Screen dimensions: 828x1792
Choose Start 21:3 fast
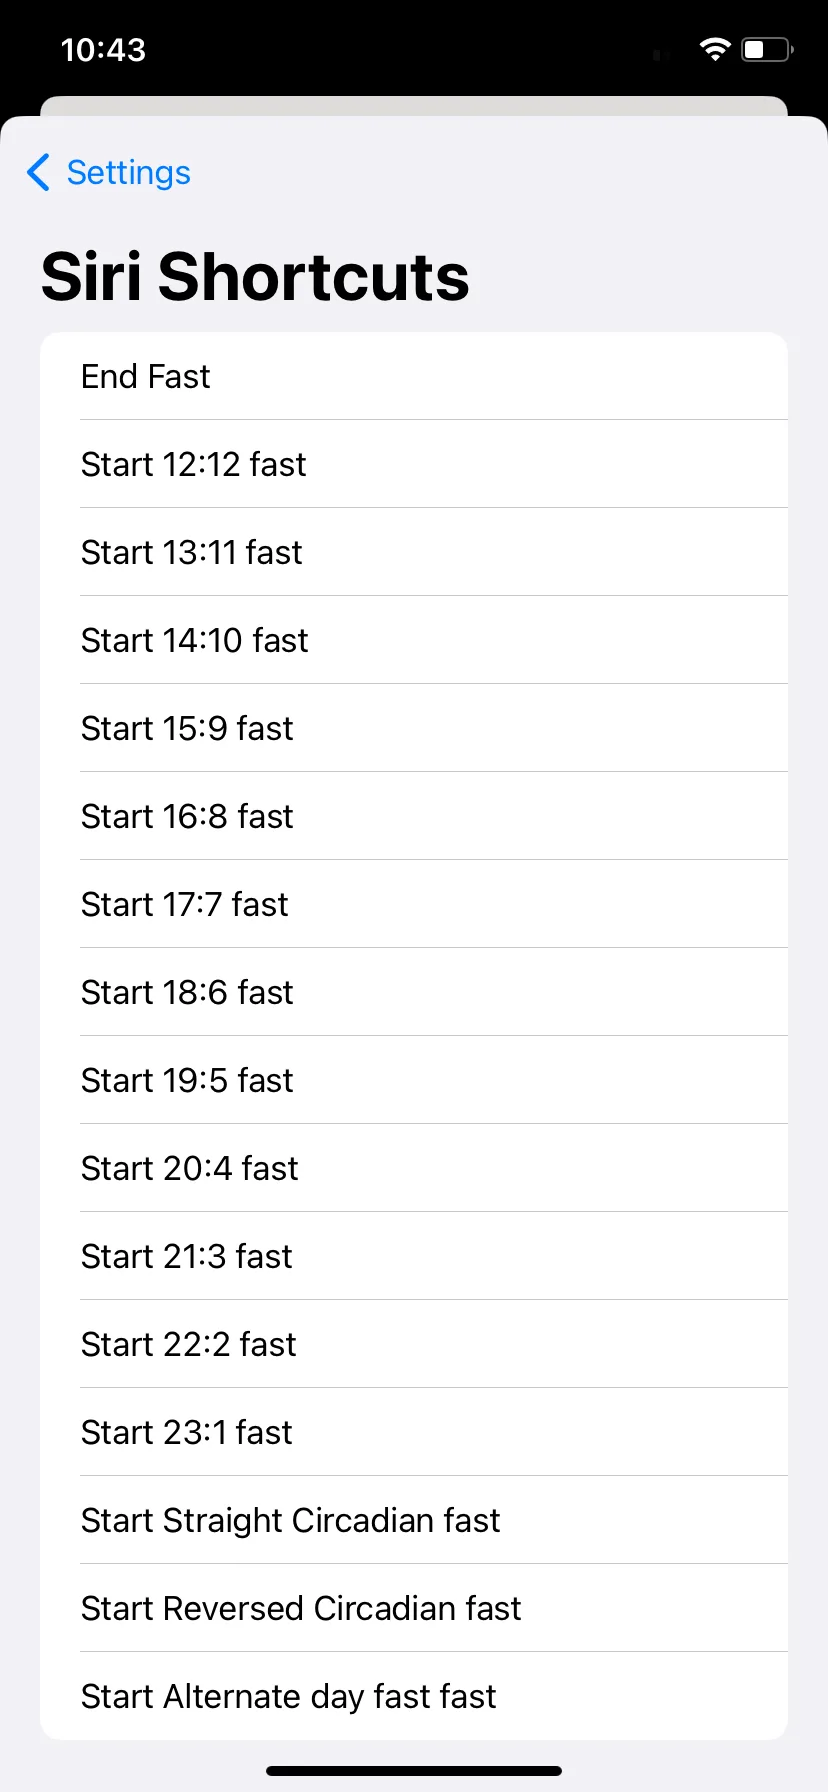(414, 1256)
